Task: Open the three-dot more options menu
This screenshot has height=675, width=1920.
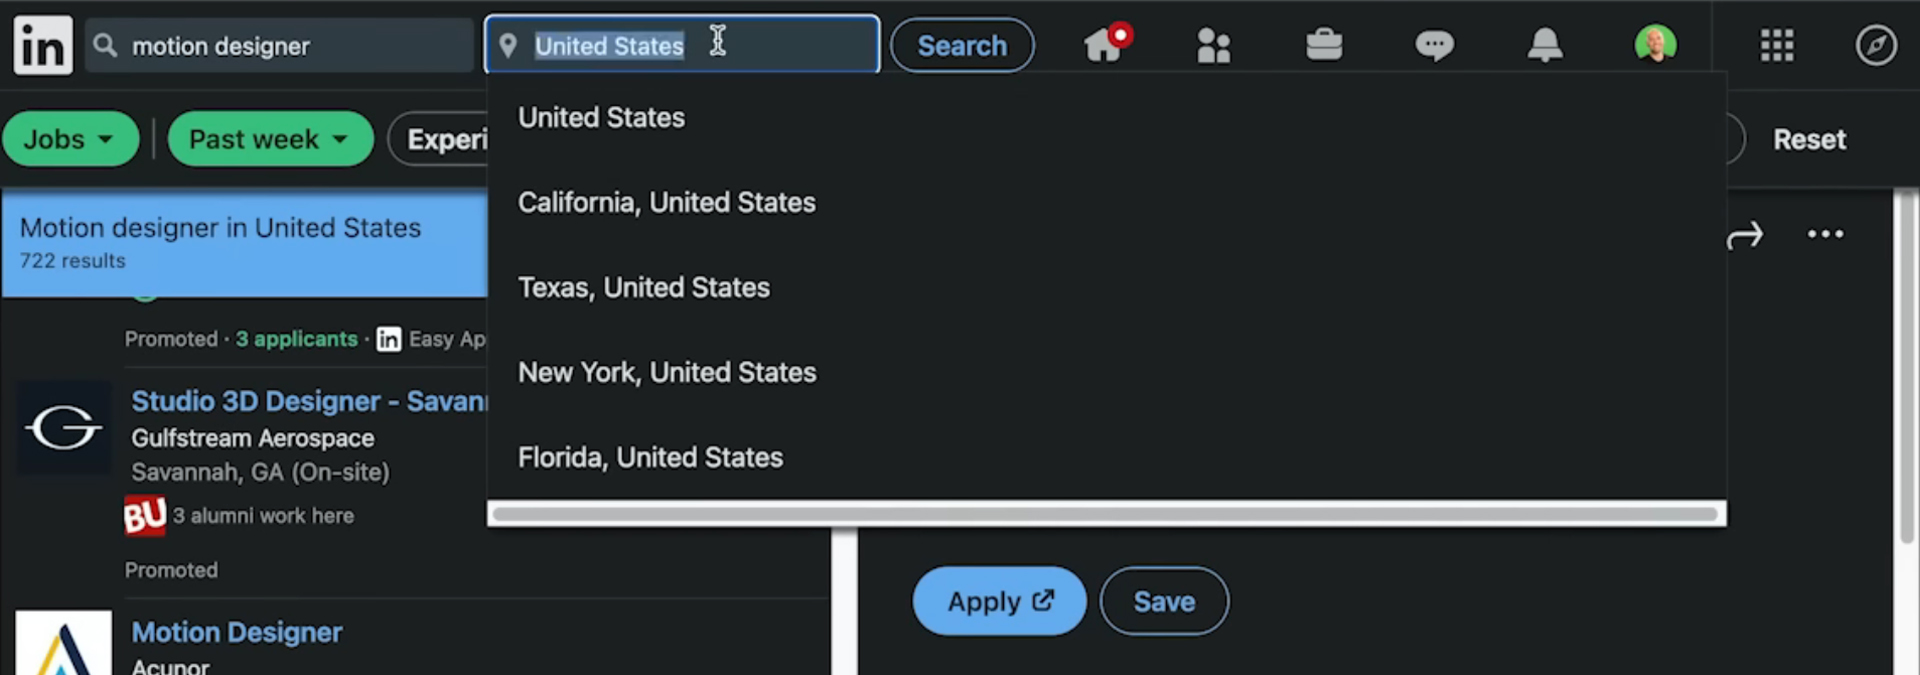Action: pos(1825,235)
